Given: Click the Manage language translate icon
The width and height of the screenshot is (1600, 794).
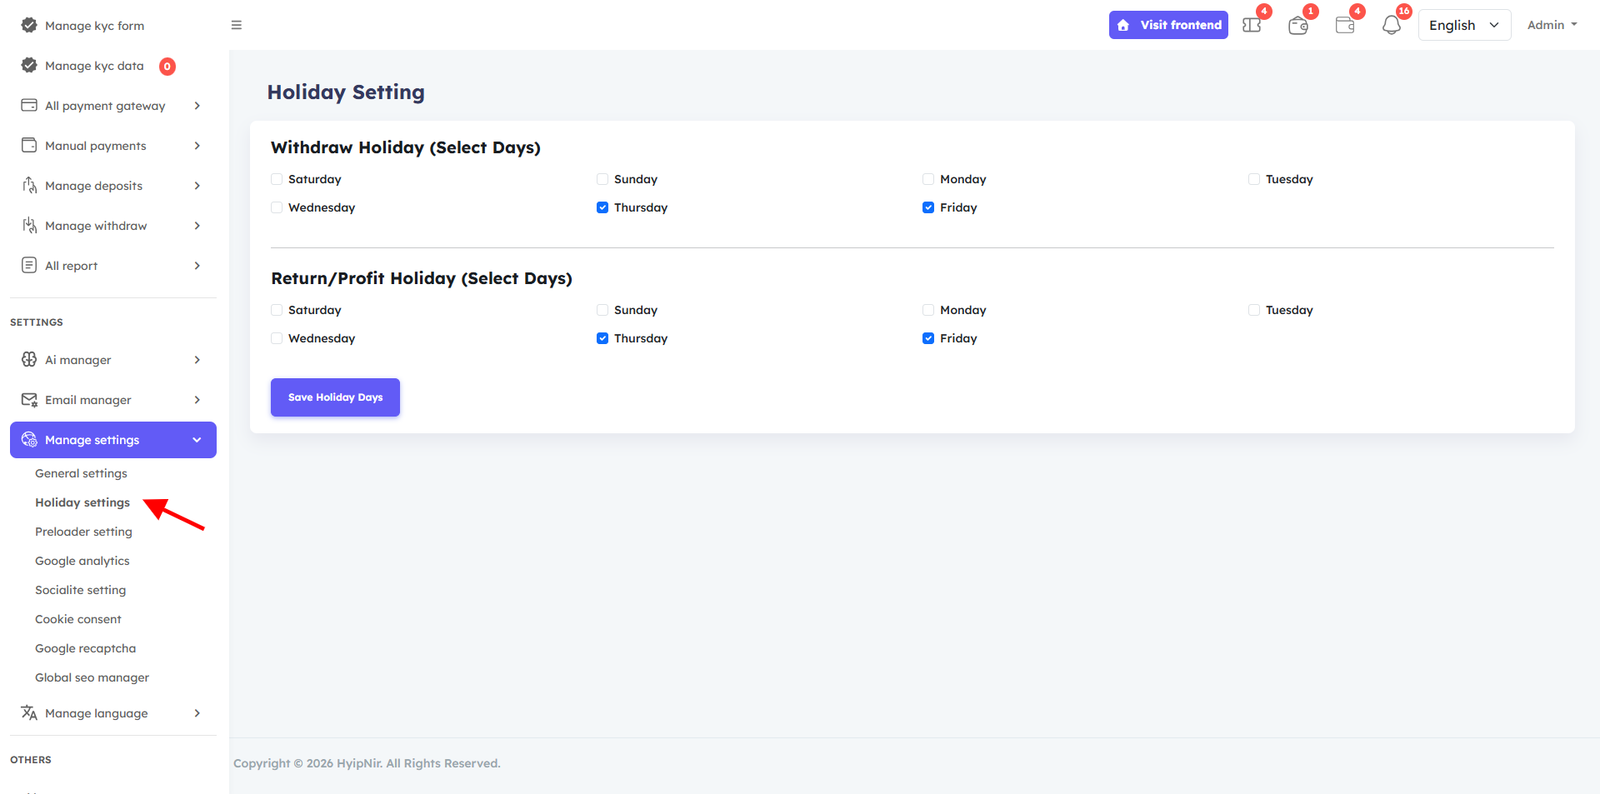Looking at the screenshot, I should [x=29, y=713].
